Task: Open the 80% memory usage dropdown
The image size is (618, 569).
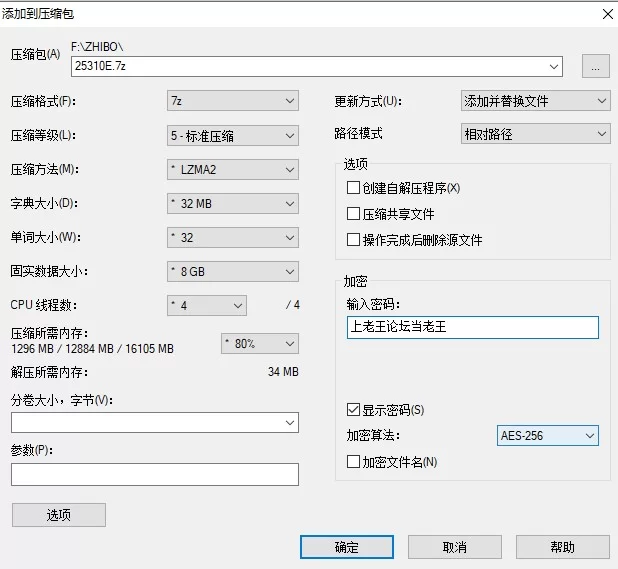Action: click(260, 344)
